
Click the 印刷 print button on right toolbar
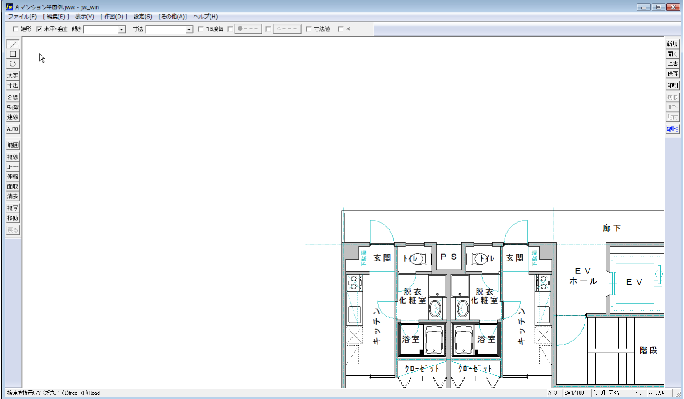[672, 86]
